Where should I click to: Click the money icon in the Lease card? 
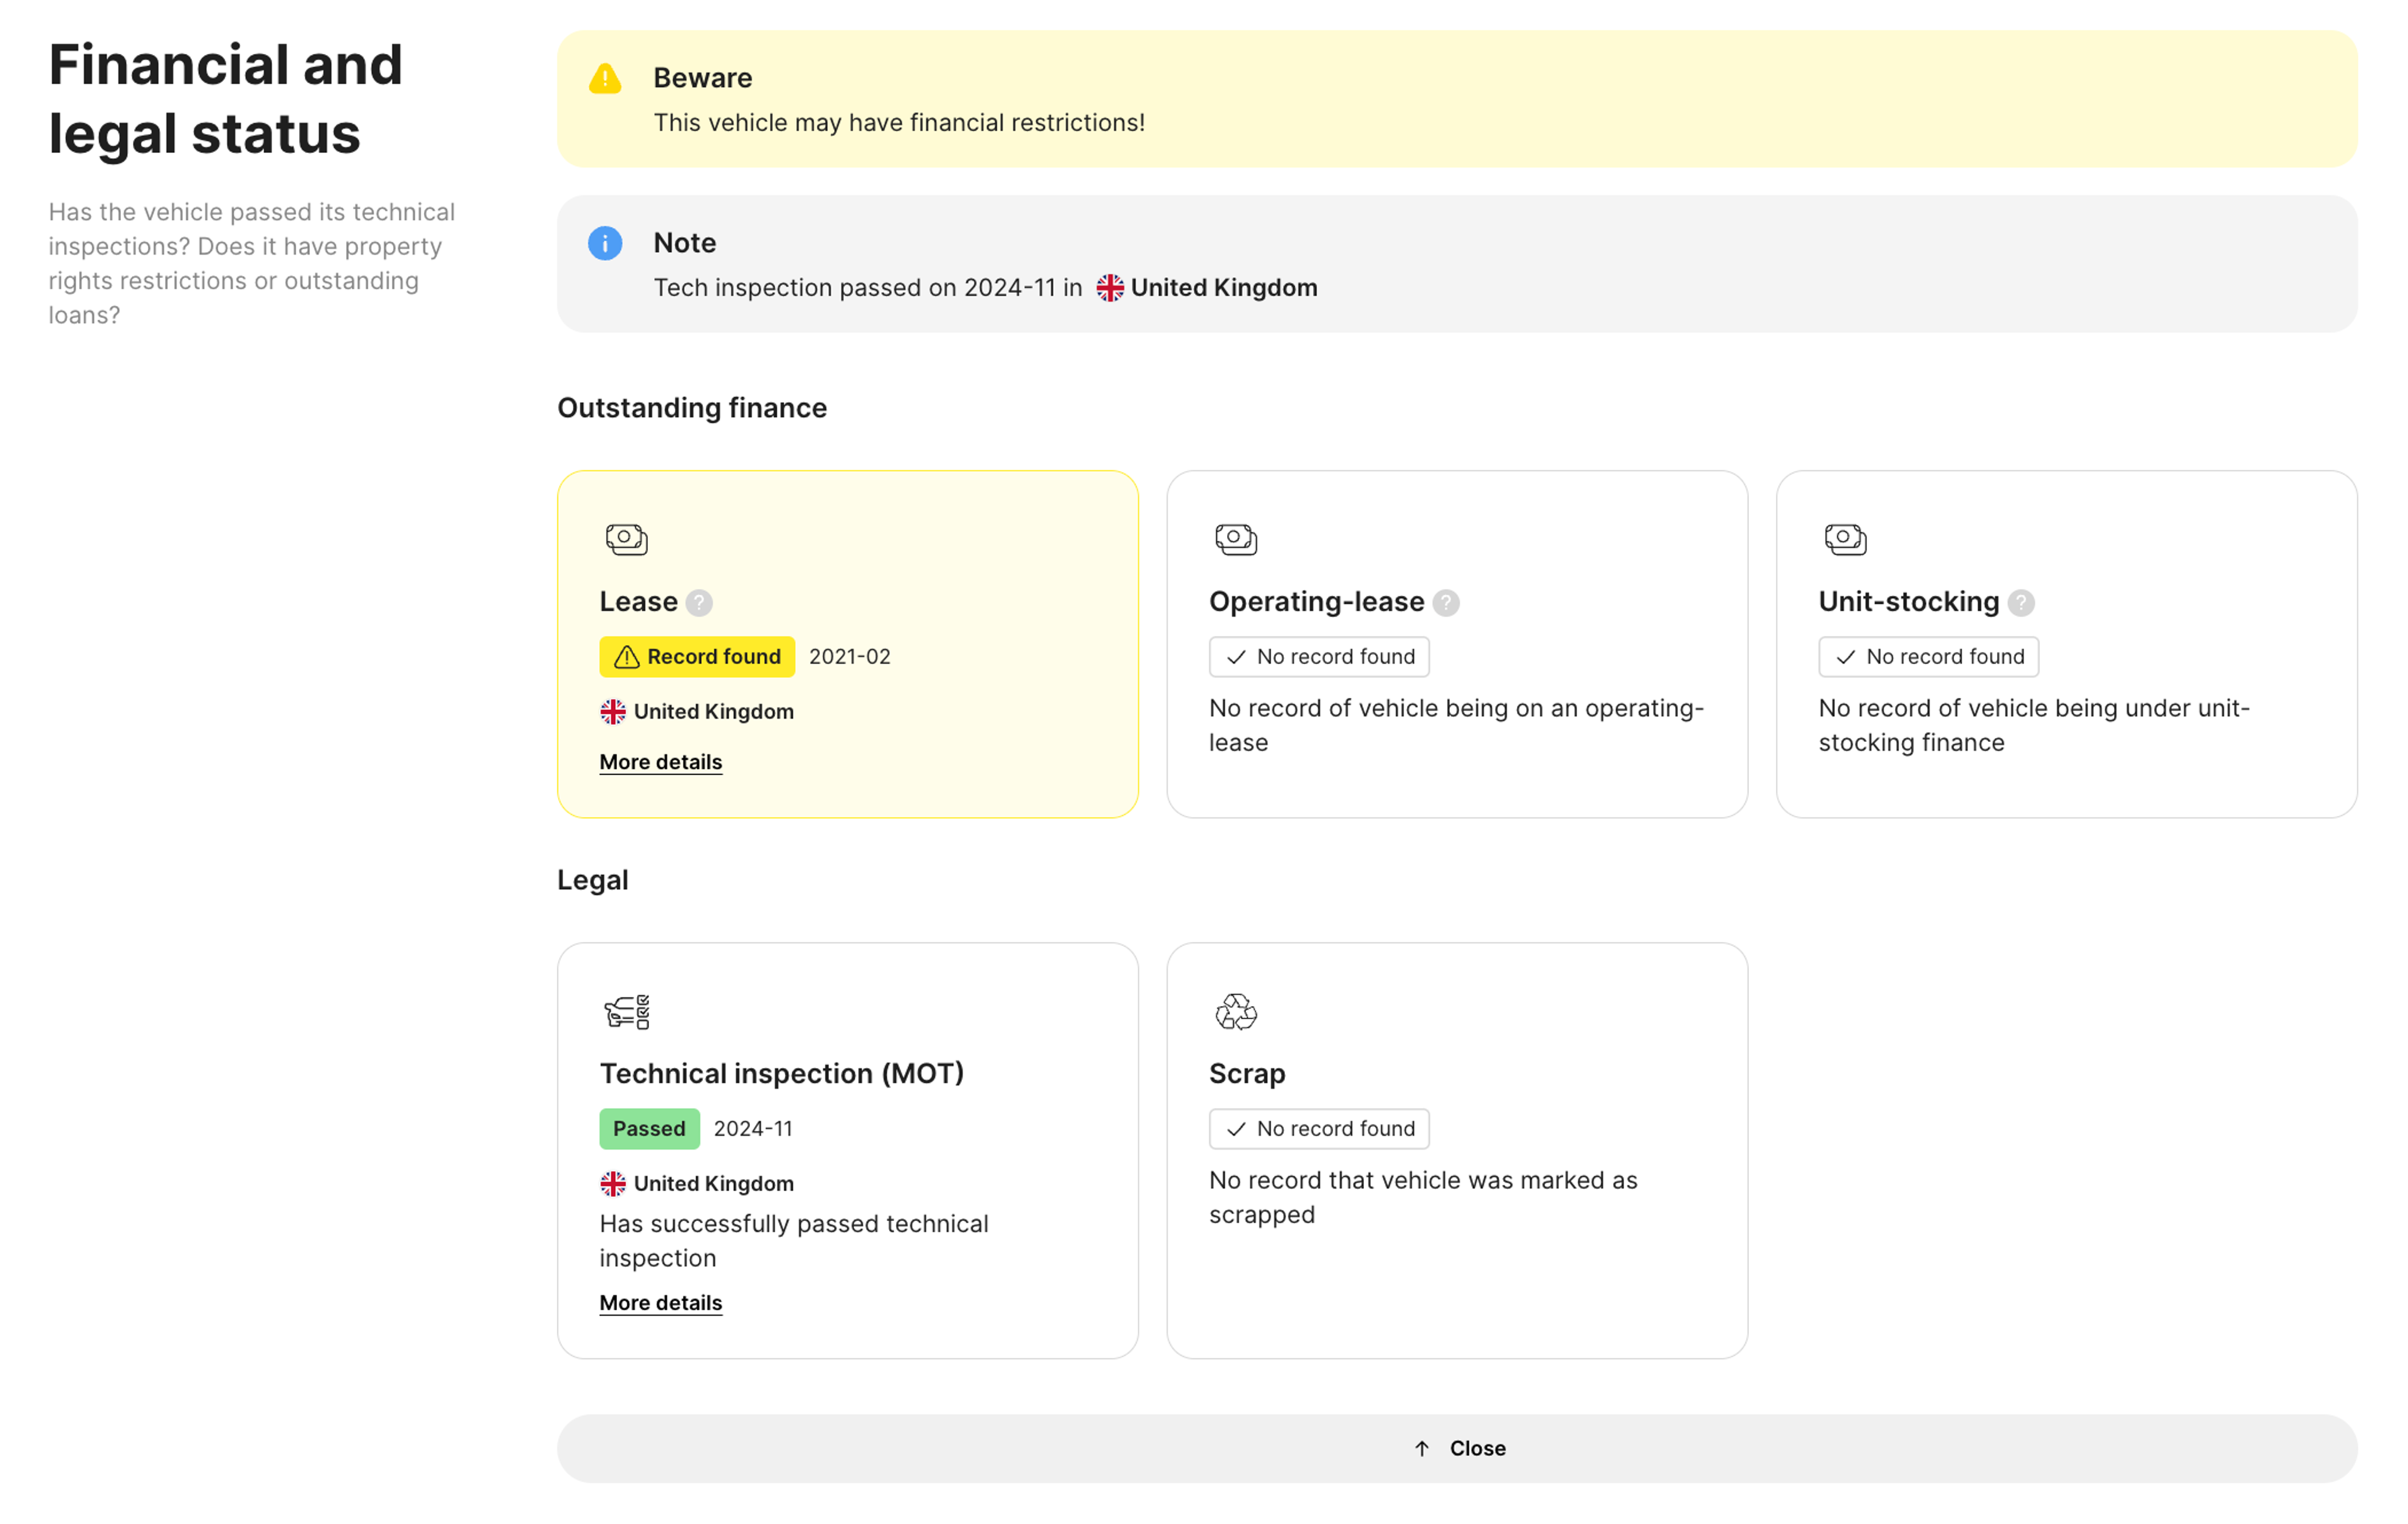pyautogui.click(x=626, y=539)
